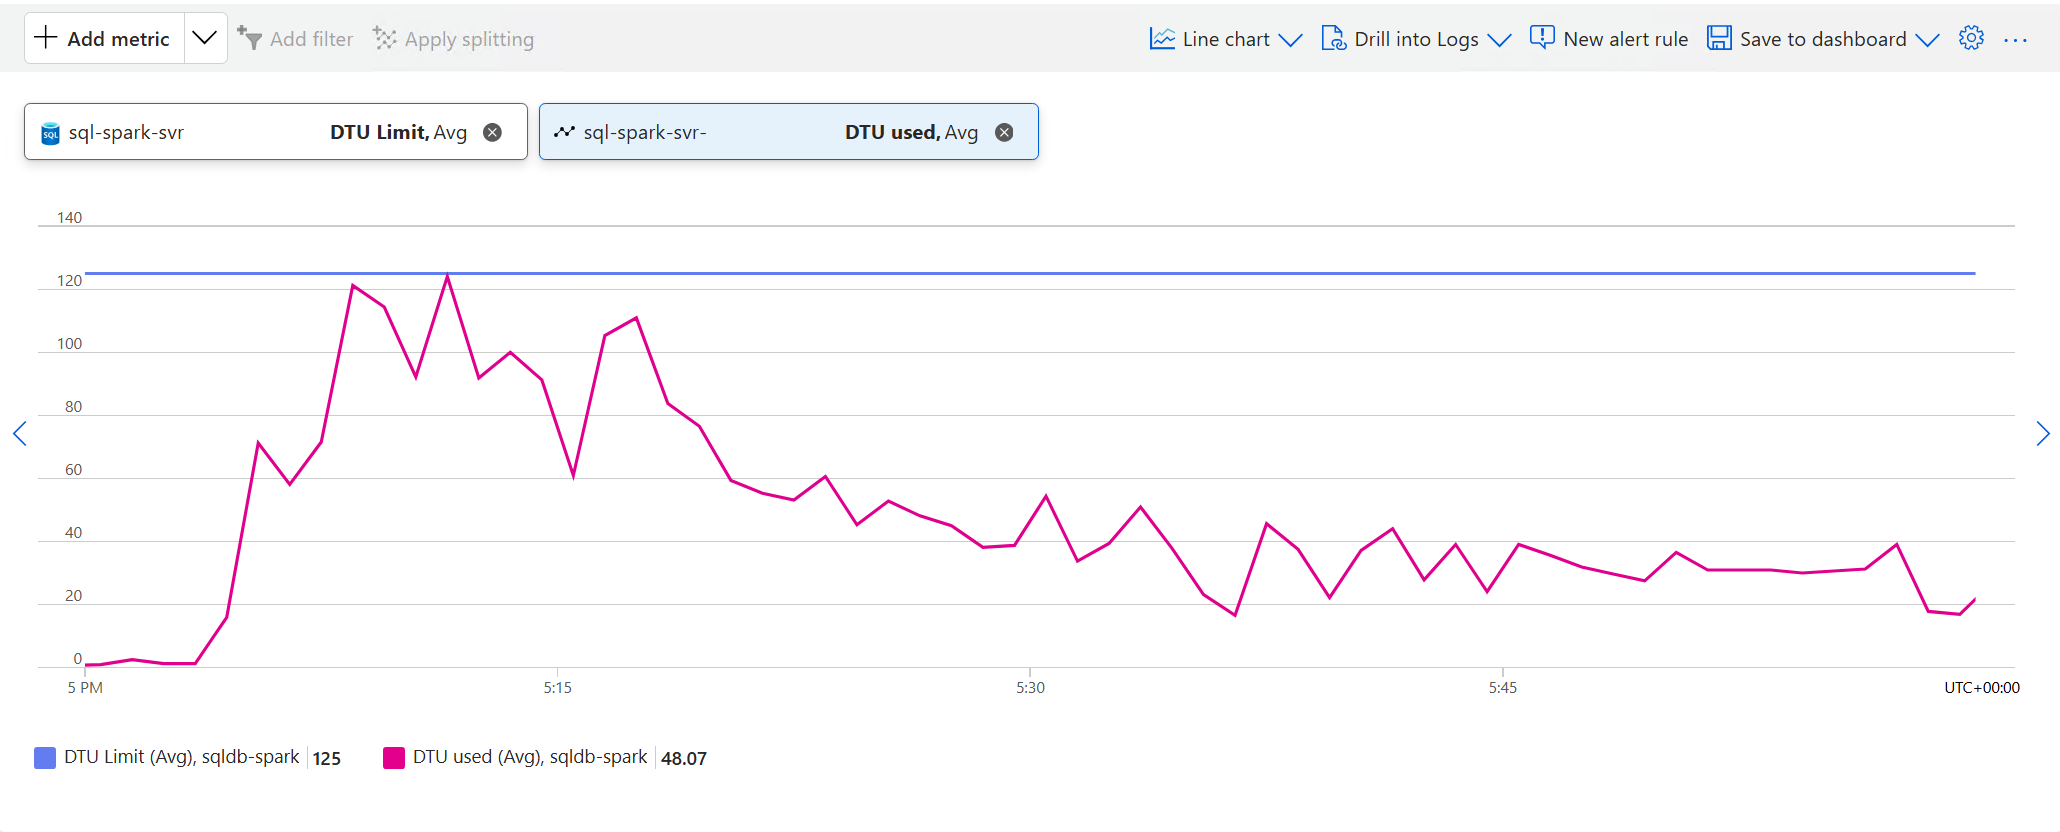Viewport: 2060px width, 832px height.
Task: Expand the Save to dashboard chevron
Action: click(1927, 39)
